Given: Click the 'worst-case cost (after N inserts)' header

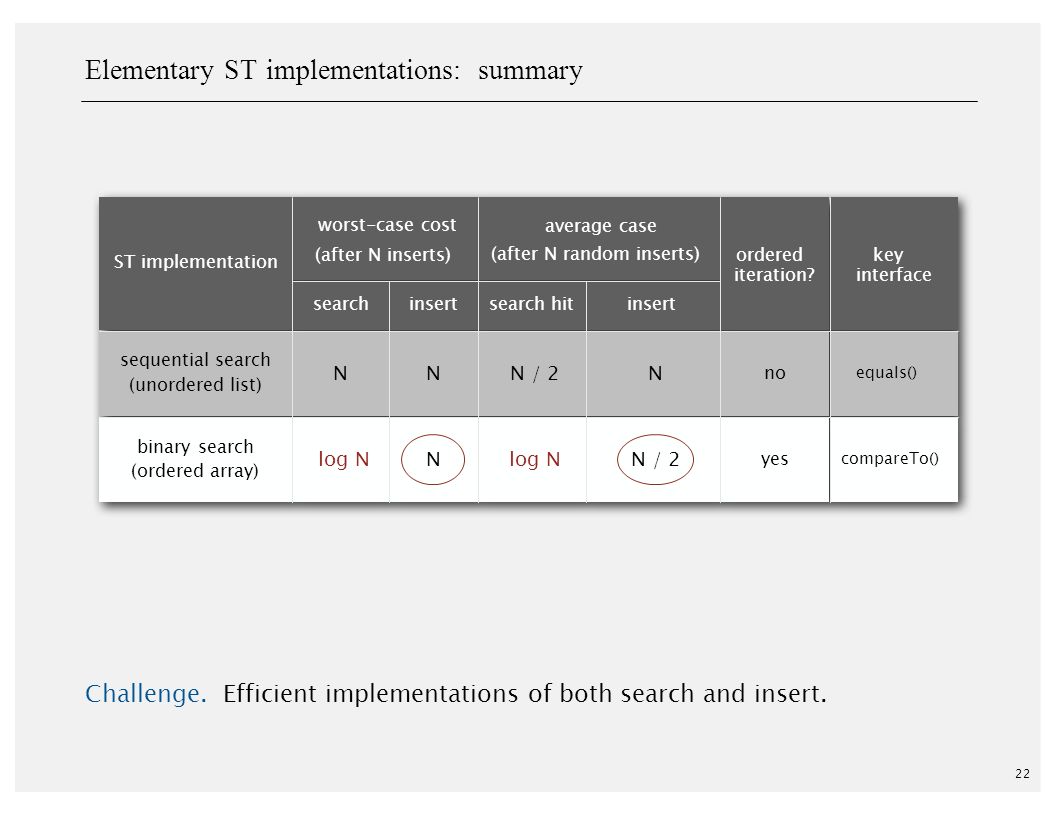Looking at the screenshot, I should (x=385, y=239).
